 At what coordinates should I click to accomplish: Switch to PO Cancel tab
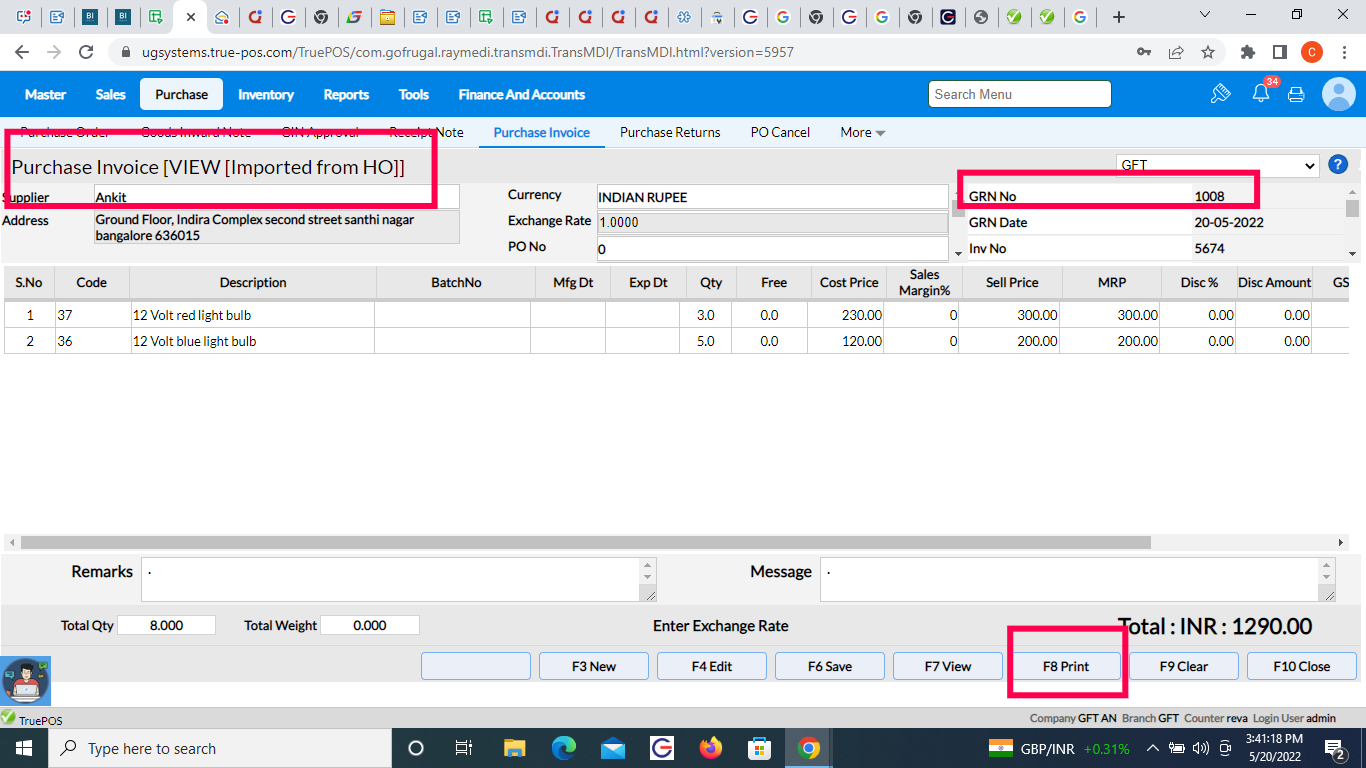pyautogui.click(x=780, y=132)
